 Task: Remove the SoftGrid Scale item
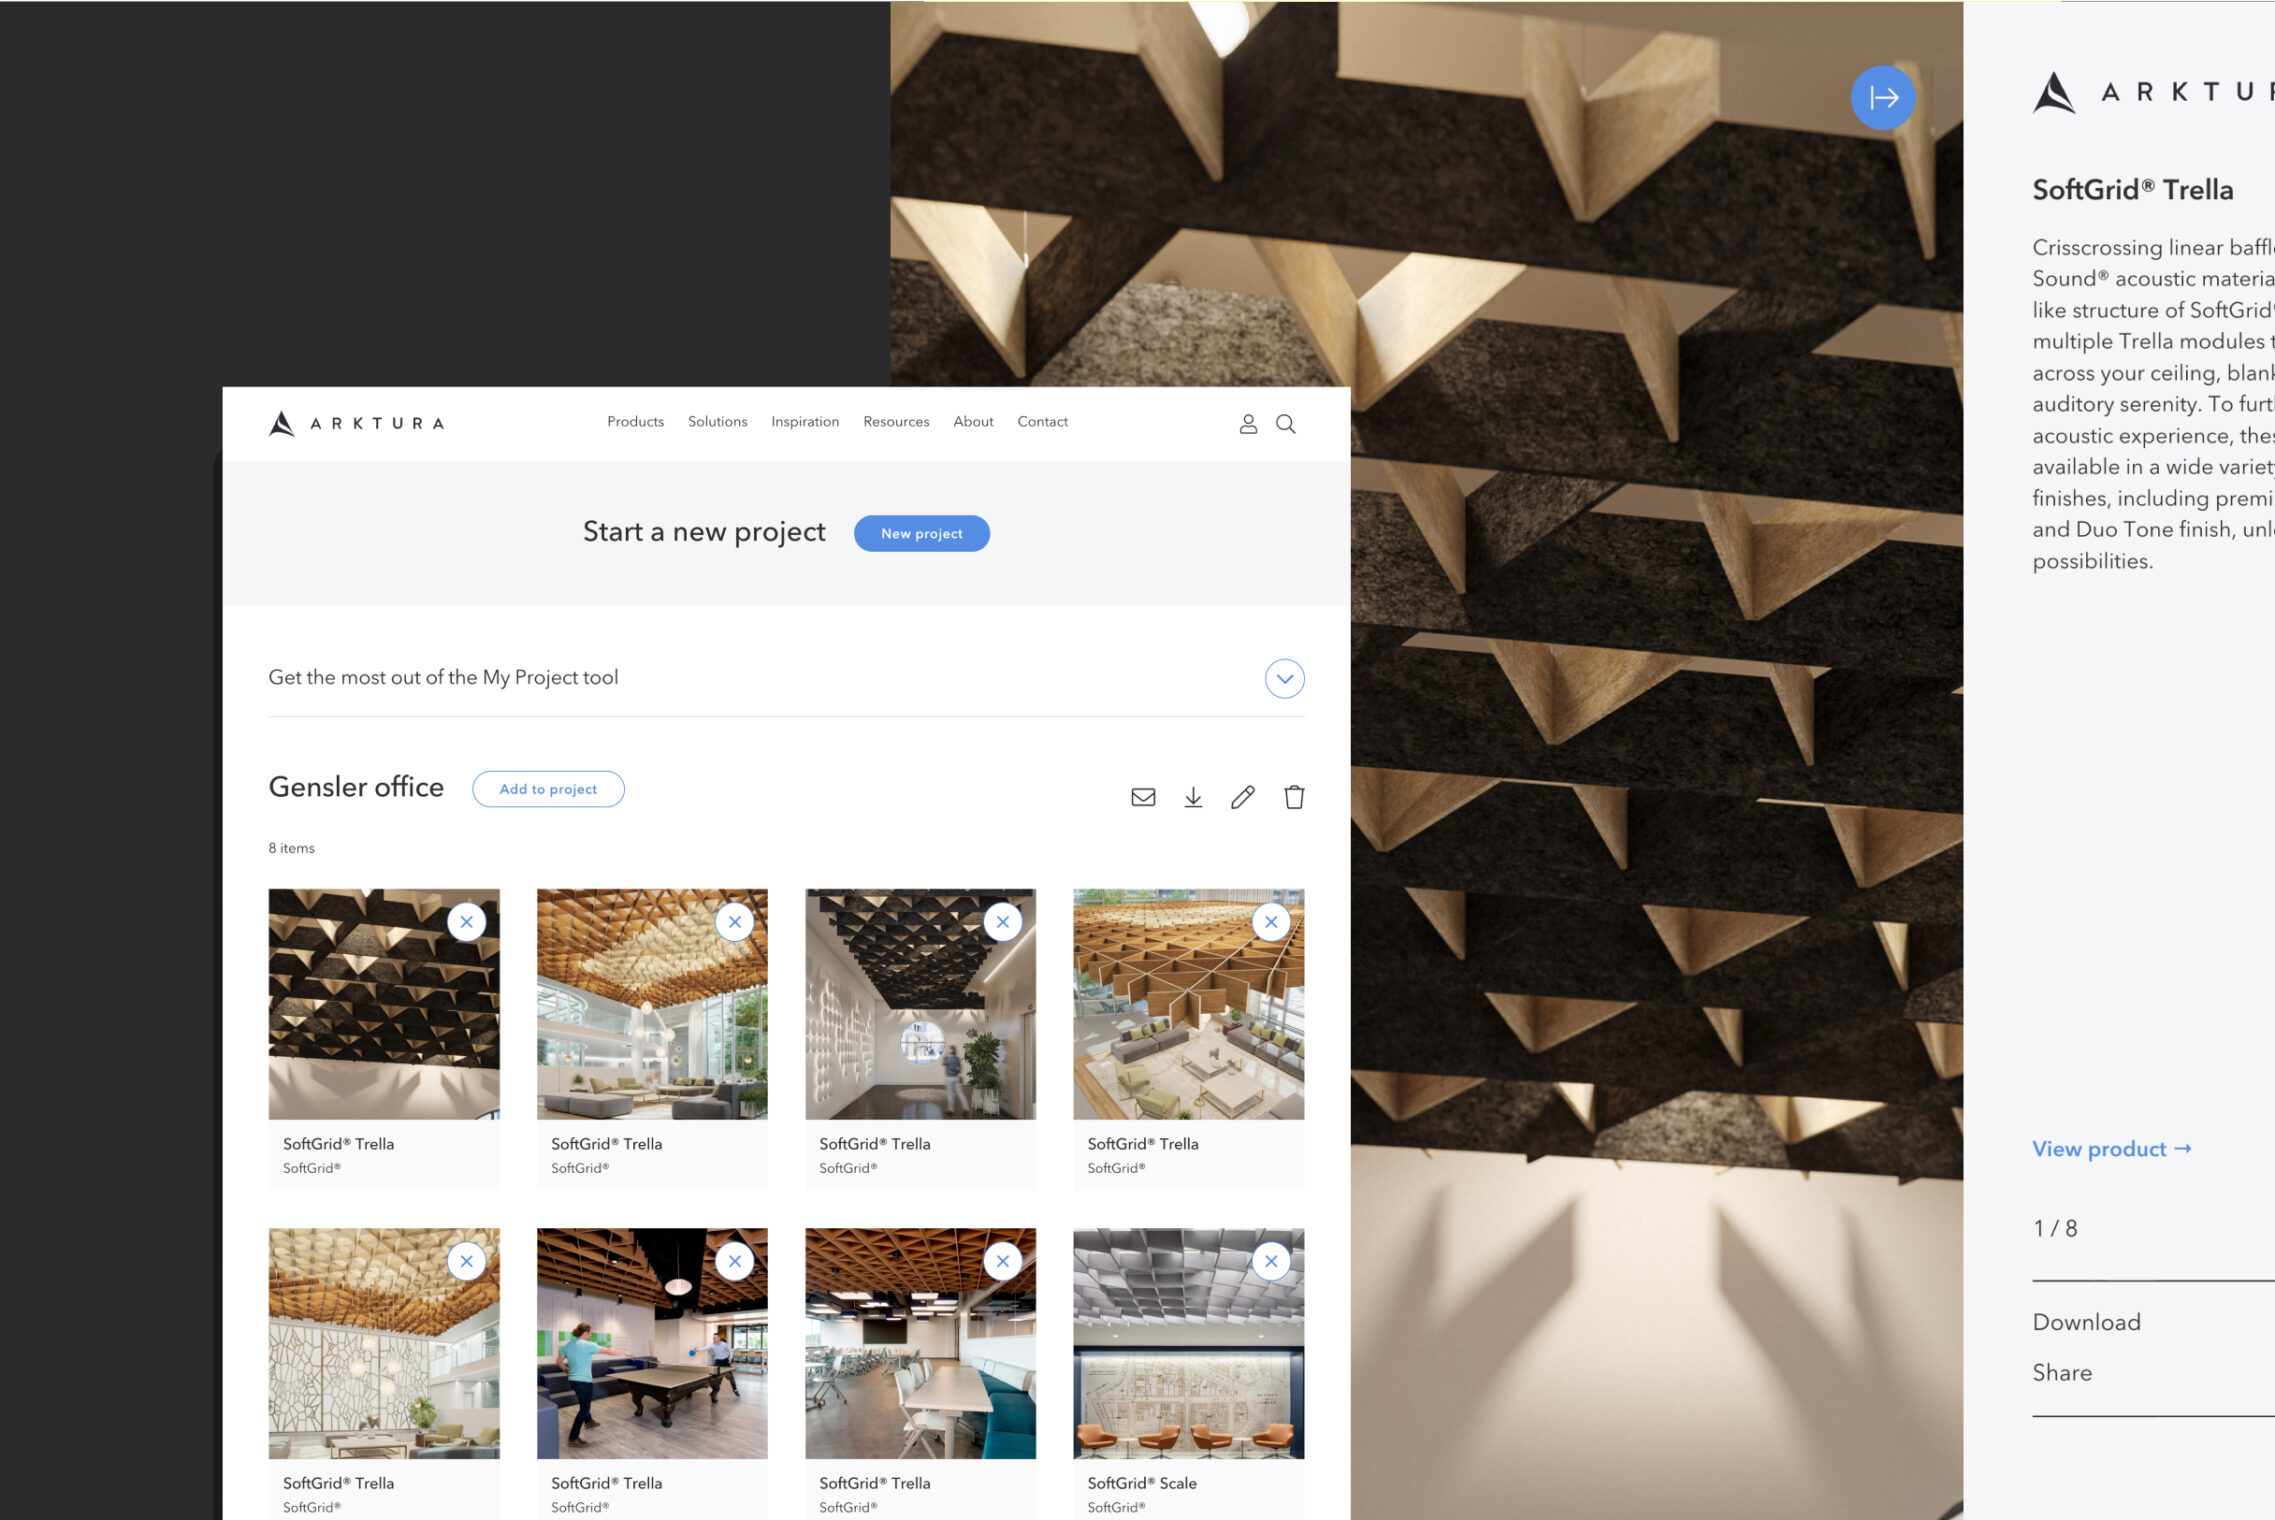coord(1270,1261)
